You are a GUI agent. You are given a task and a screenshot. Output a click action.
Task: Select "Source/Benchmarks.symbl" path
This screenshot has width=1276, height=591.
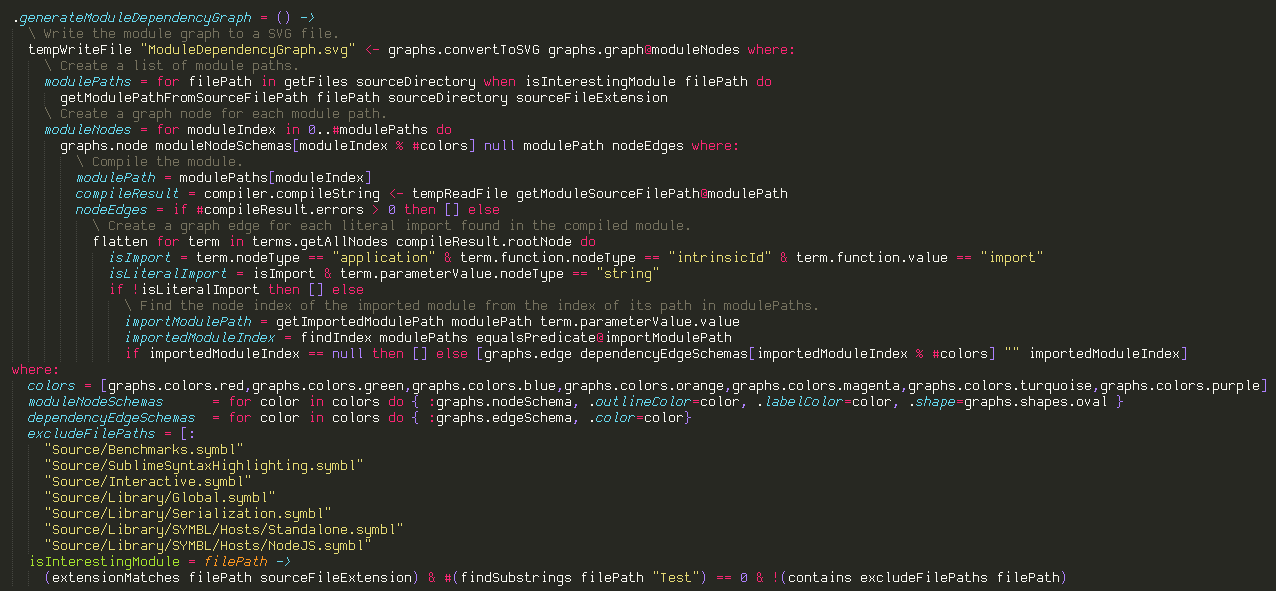144,449
